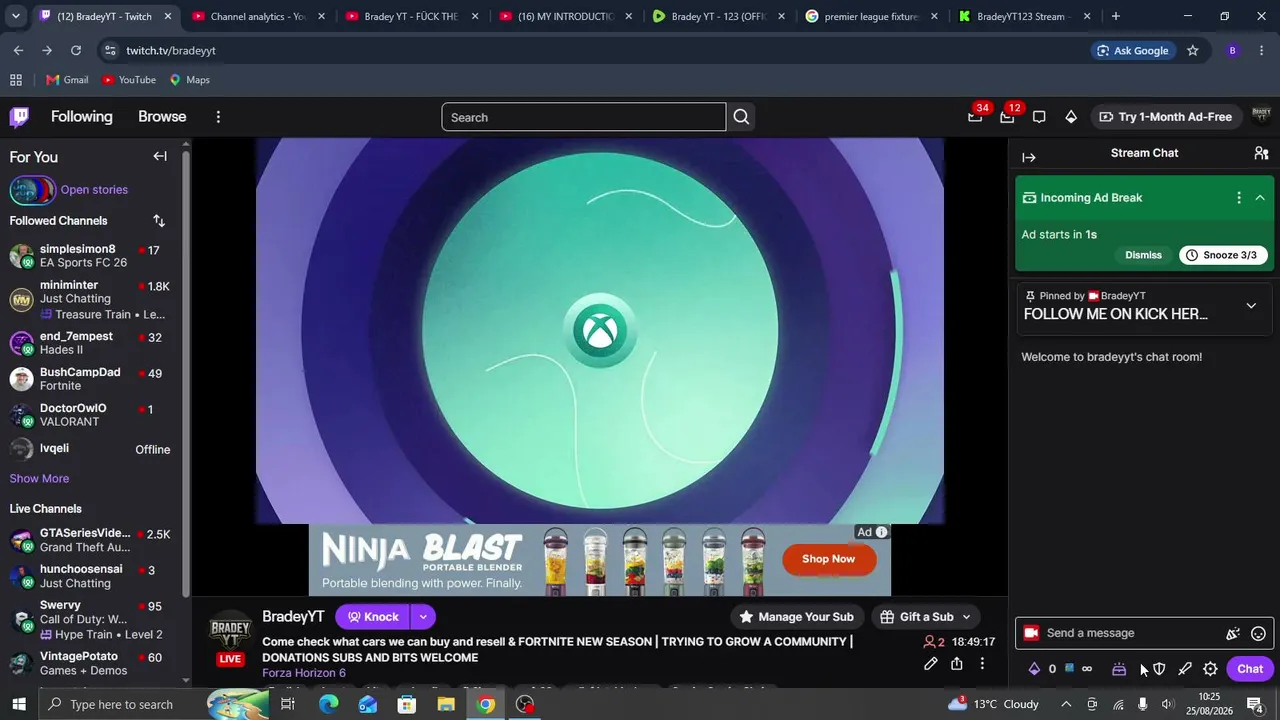This screenshot has height=720, width=1280.
Task: Click the Ask Google button
Action: 1133,51
